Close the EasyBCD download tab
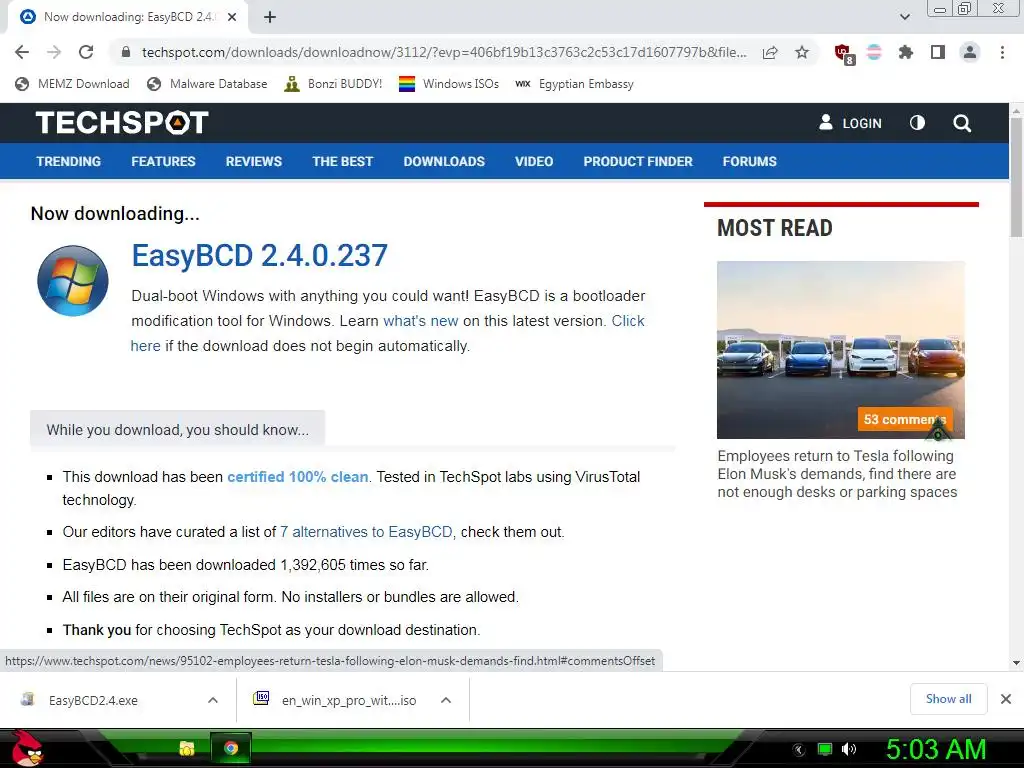Viewport: 1024px width, 768px height. [x=232, y=18]
